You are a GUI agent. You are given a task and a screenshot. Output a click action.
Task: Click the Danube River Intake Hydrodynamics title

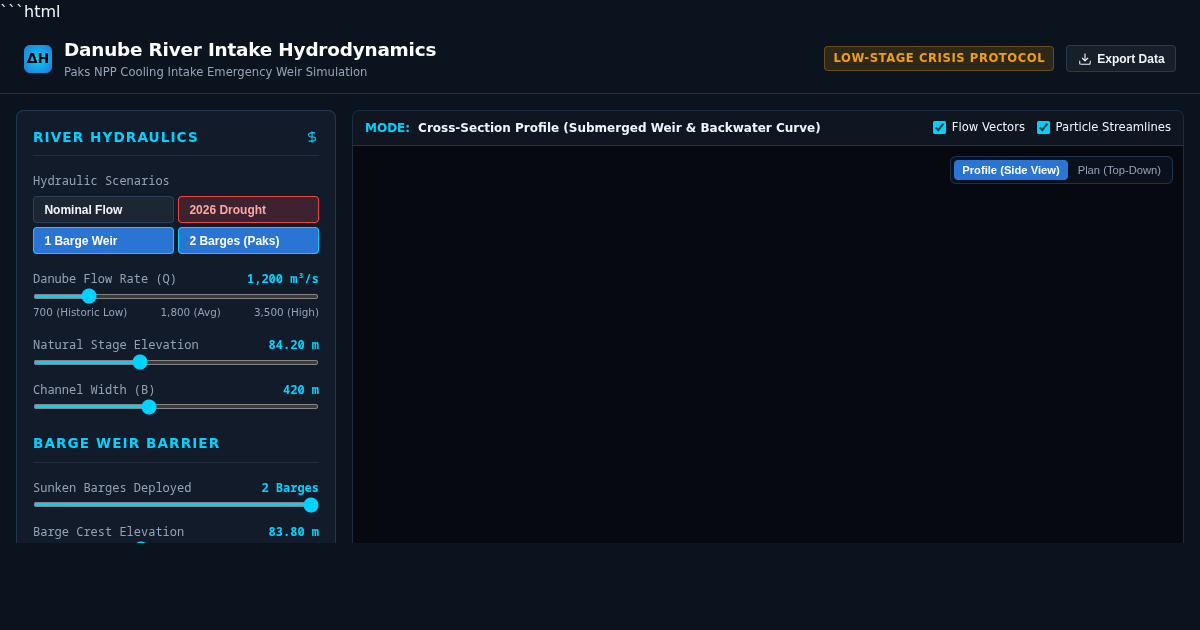click(250, 50)
